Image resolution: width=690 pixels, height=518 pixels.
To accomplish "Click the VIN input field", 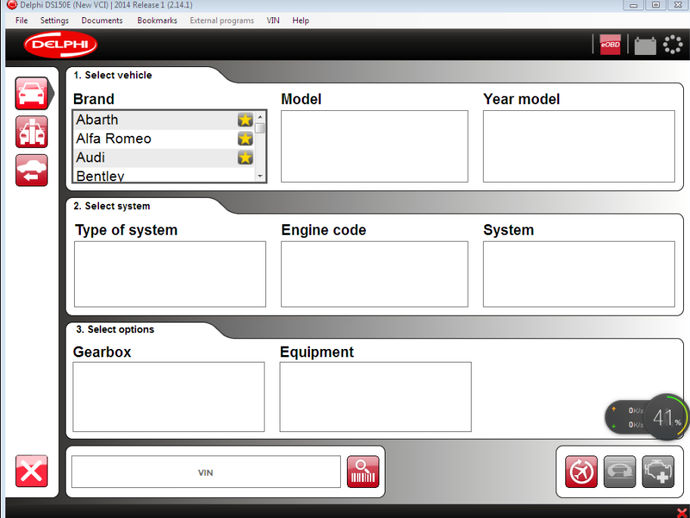I will [x=206, y=472].
